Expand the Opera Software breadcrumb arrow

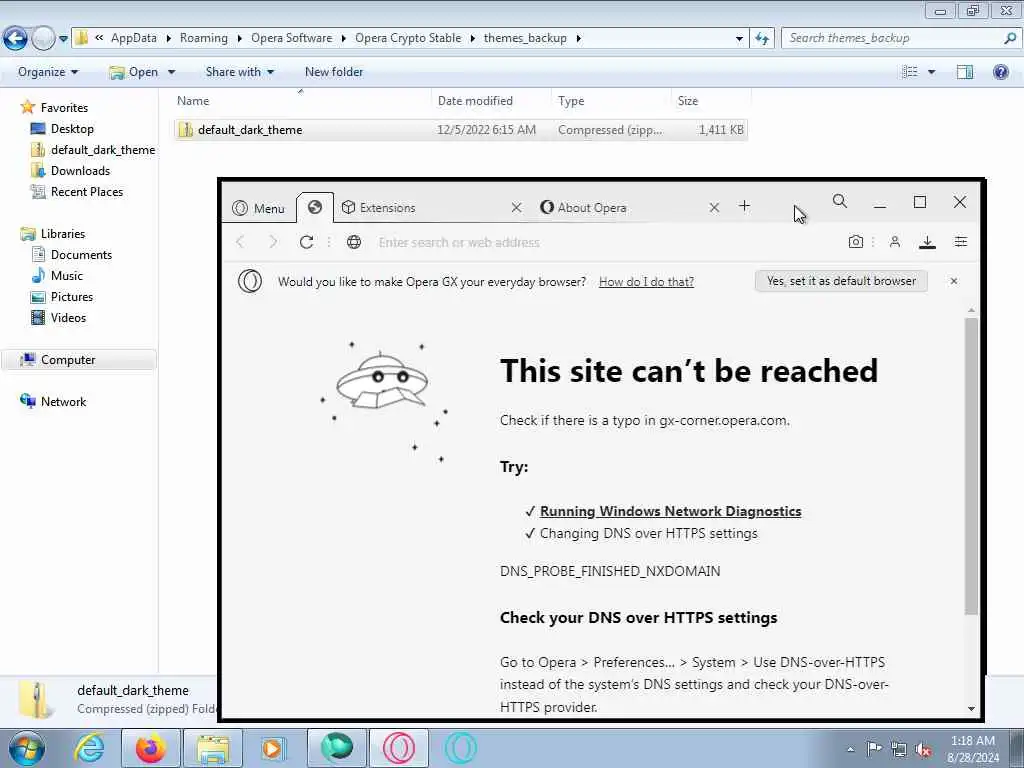click(x=344, y=38)
